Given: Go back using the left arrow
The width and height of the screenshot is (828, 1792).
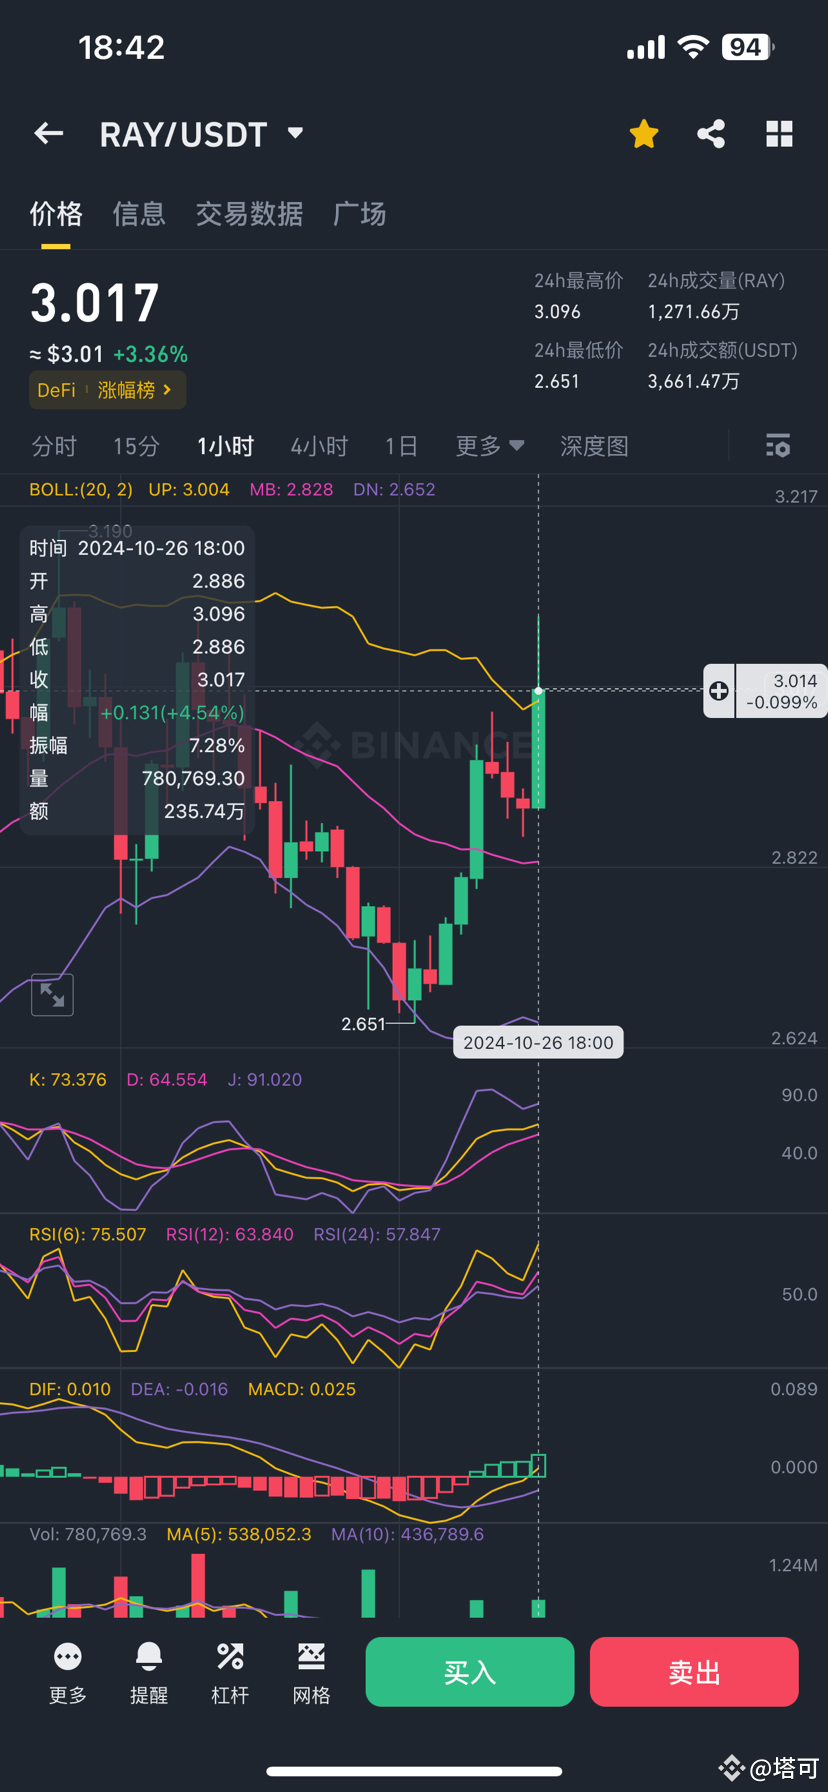Looking at the screenshot, I should click(x=48, y=134).
